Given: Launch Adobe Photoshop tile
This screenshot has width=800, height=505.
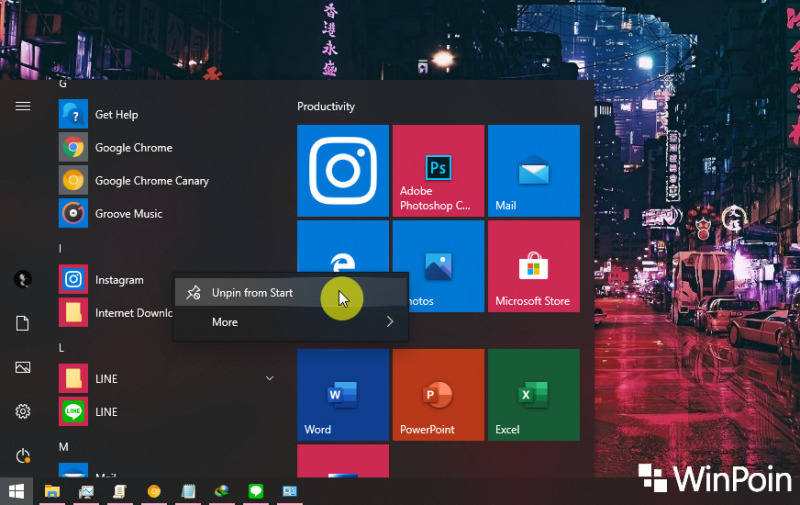Looking at the screenshot, I should click(438, 170).
